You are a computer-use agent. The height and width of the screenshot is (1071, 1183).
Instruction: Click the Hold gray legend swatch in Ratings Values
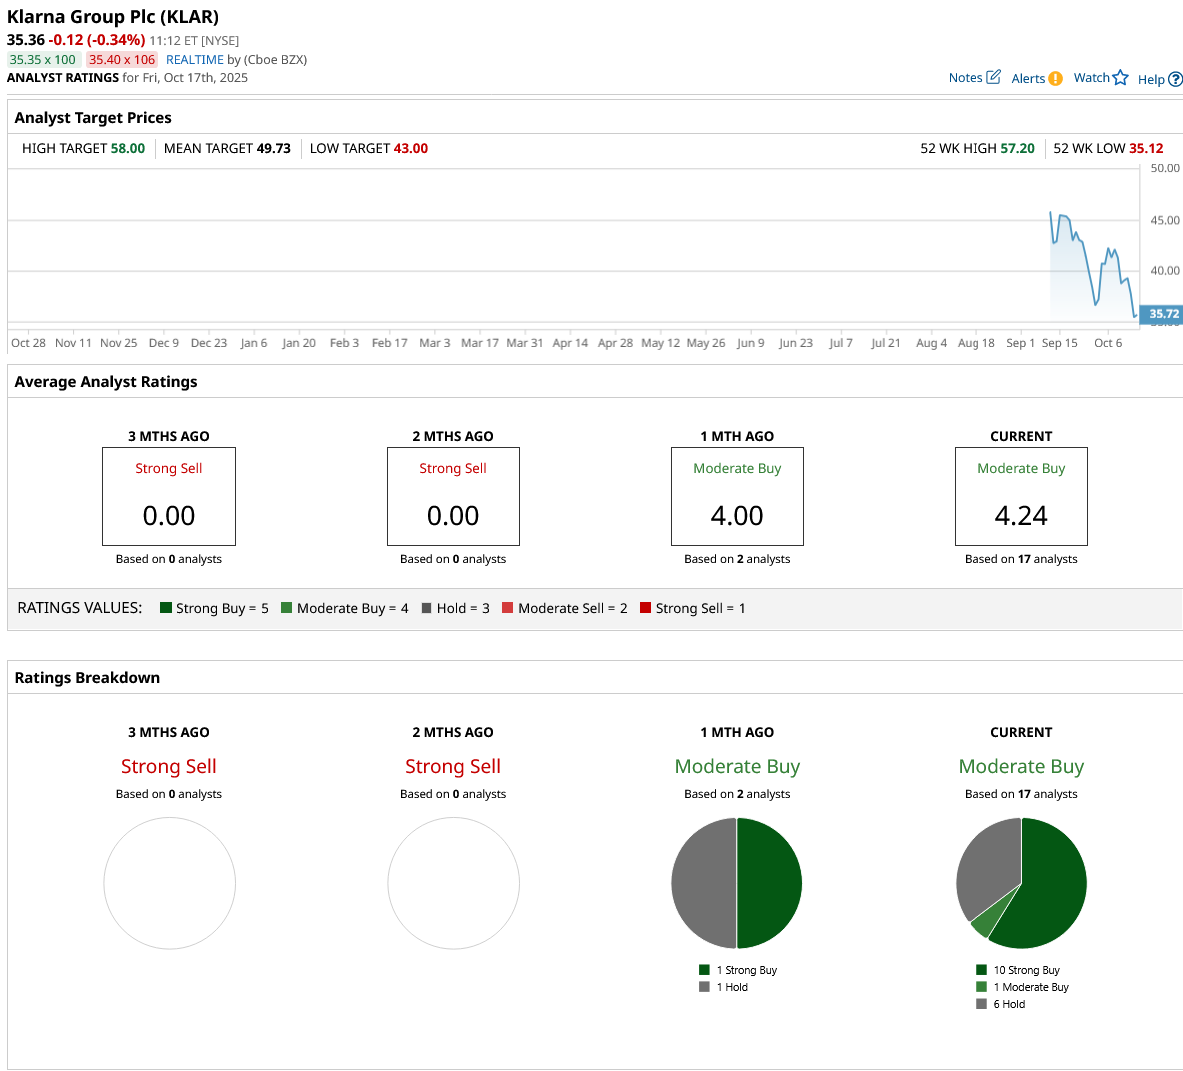[426, 608]
